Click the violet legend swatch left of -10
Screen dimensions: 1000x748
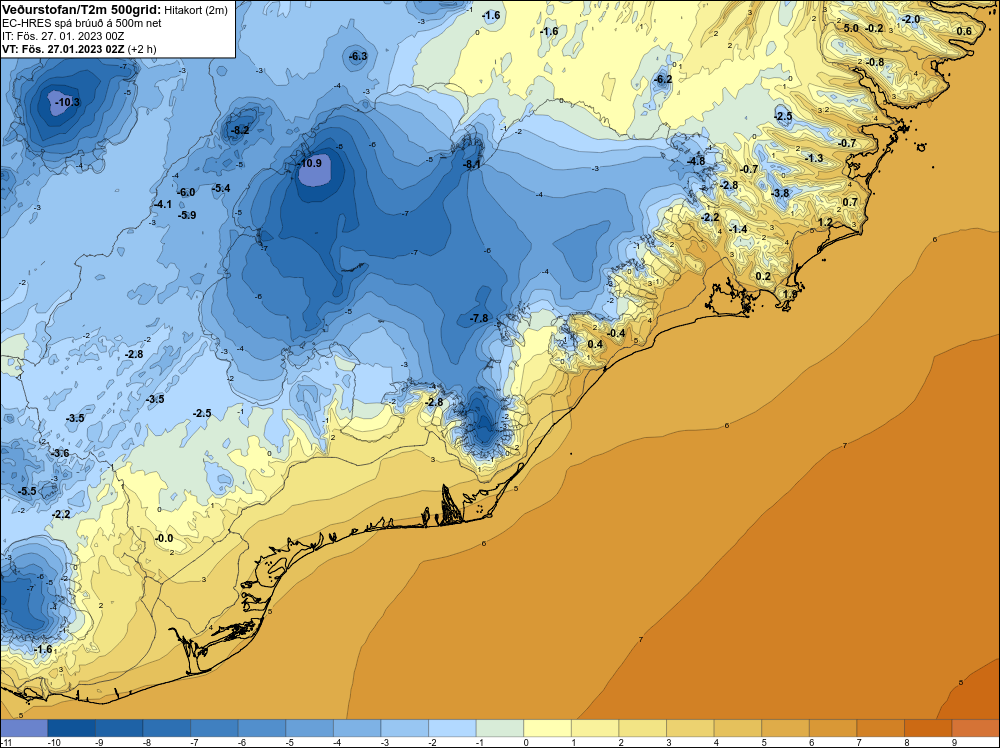pyautogui.click(x=24, y=728)
